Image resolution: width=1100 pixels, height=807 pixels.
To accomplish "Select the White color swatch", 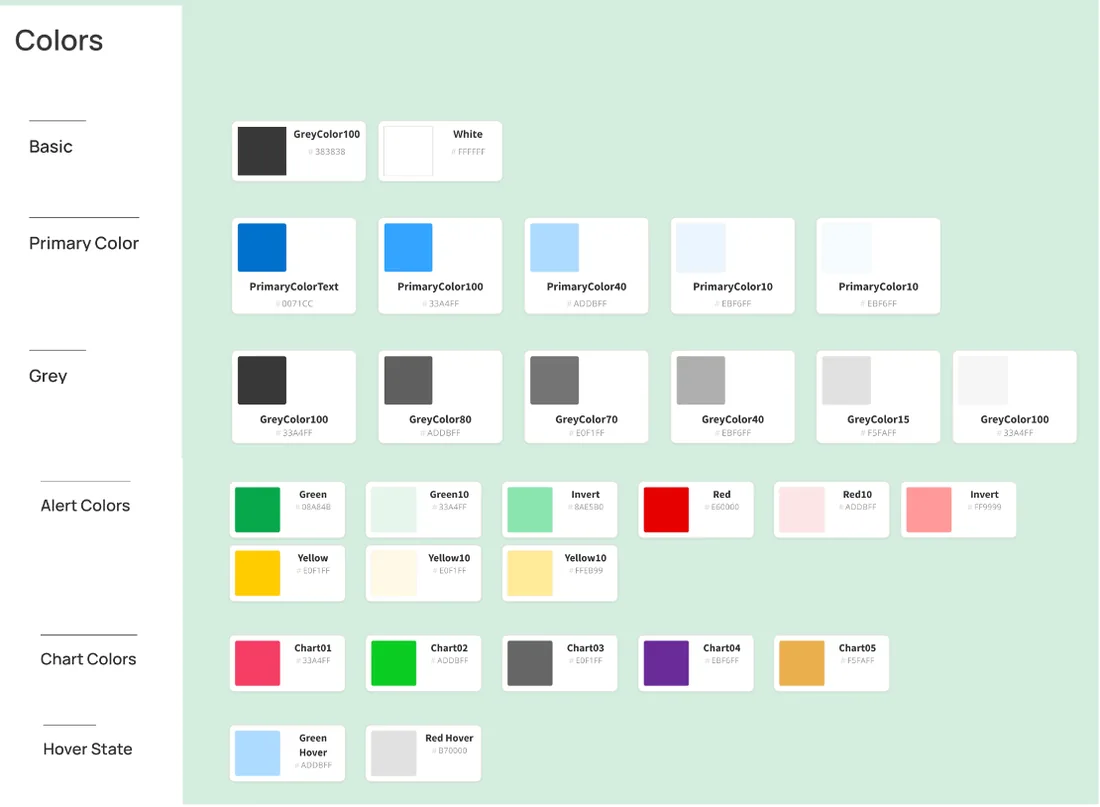I will 408,151.
